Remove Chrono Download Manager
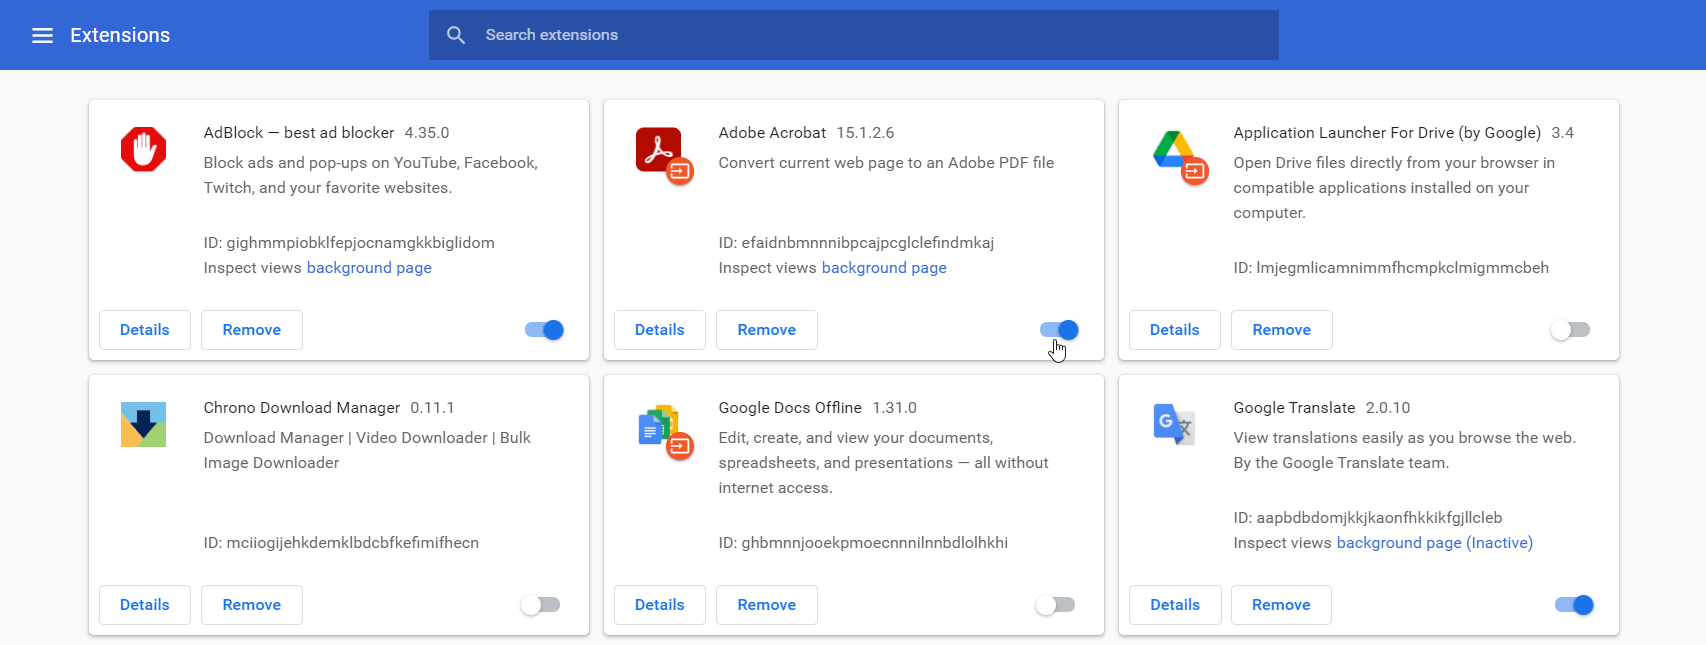The height and width of the screenshot is (645, 1706). tap(252, 605)
